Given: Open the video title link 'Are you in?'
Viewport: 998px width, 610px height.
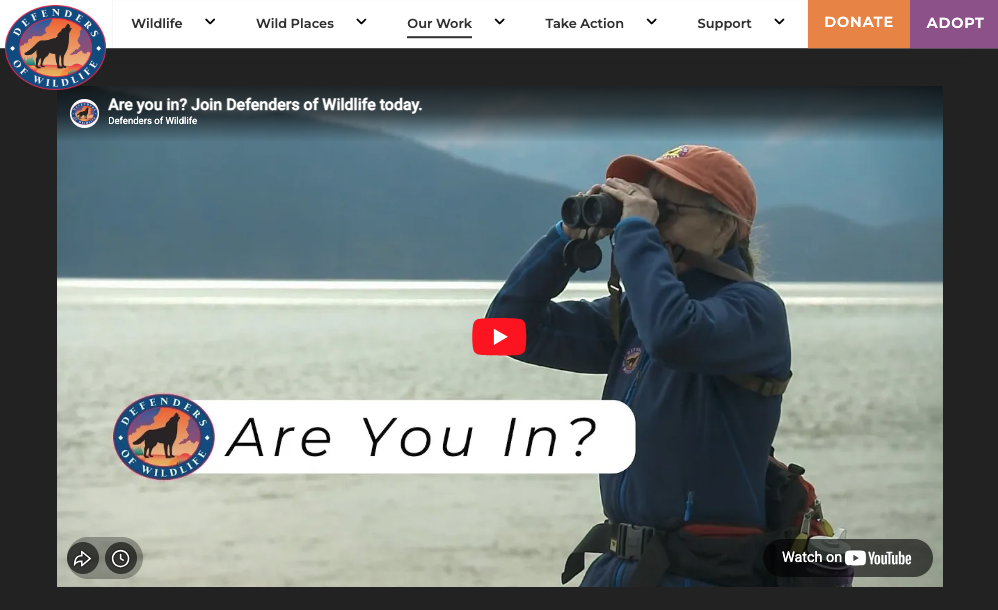Looking at the screenshot, I should pyautogui.click(x=265, y=104).
